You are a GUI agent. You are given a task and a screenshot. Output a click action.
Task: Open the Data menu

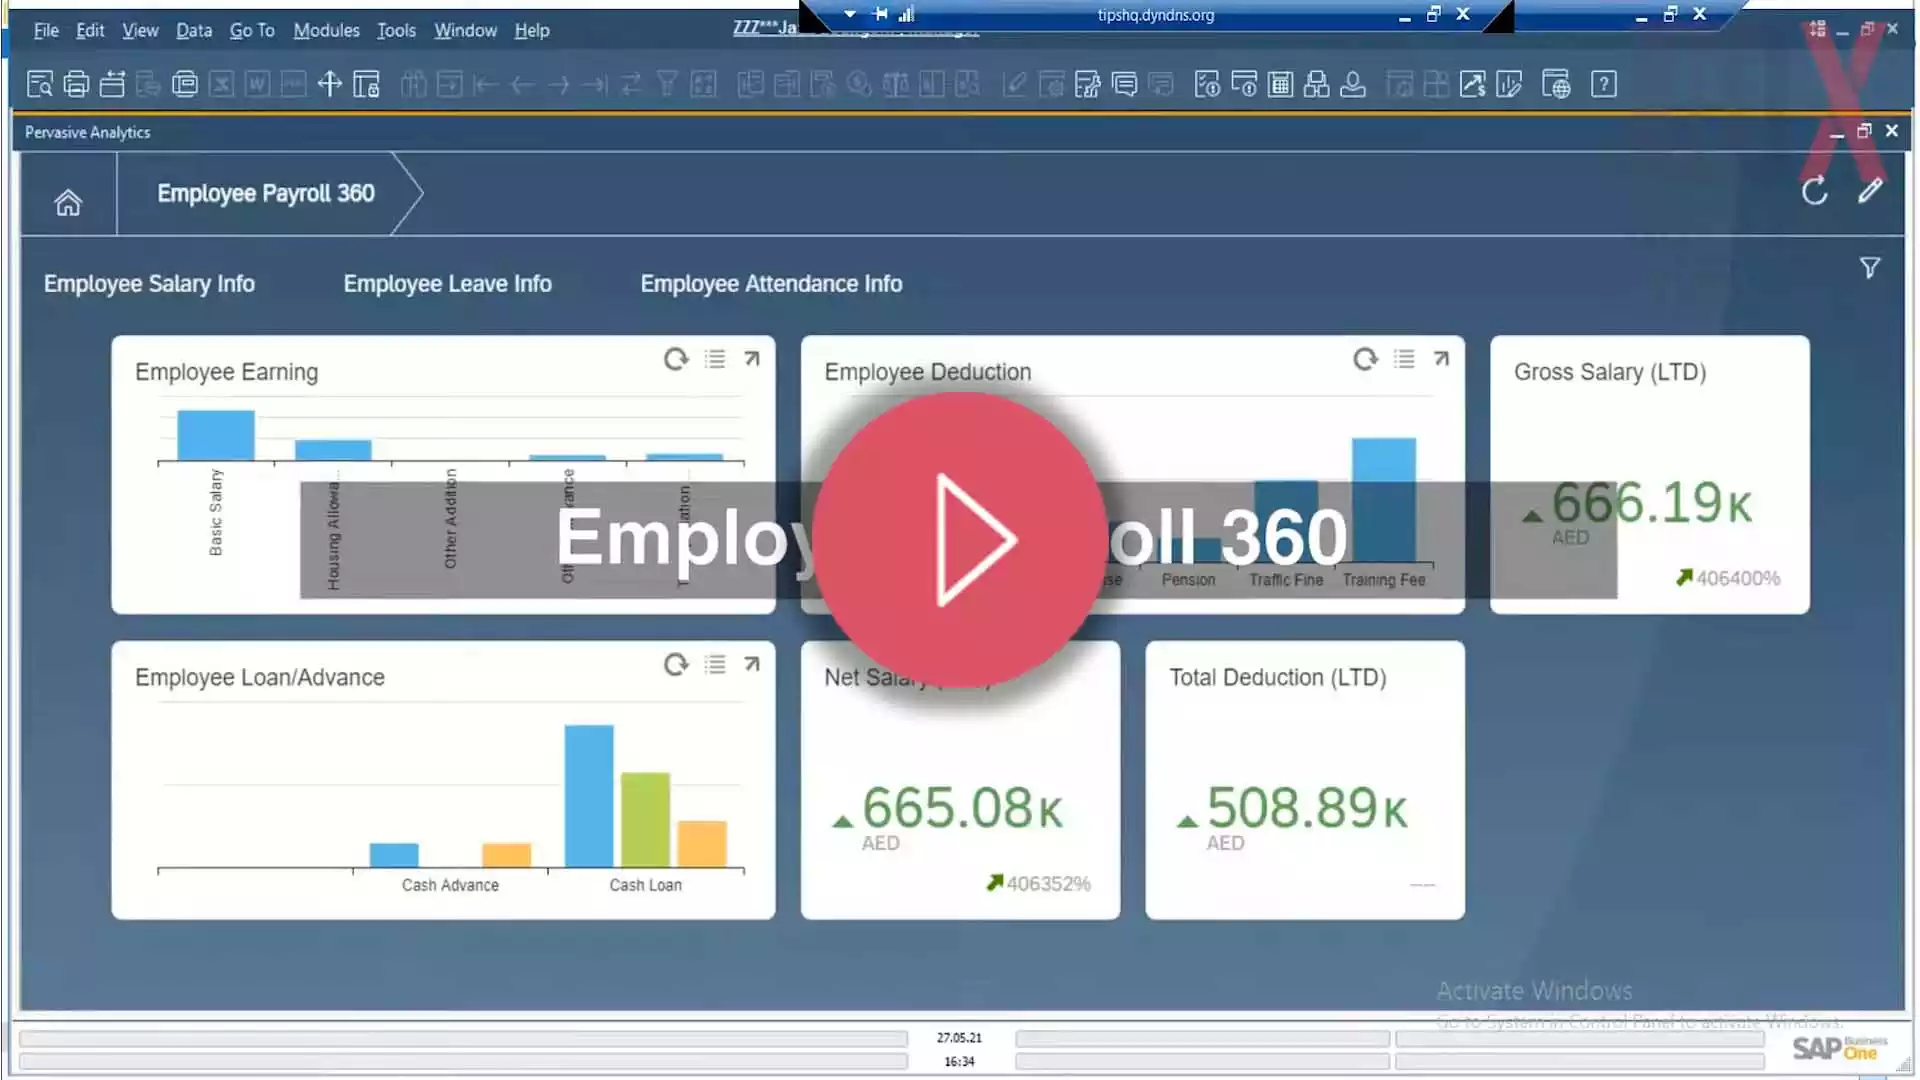tap(194, 30)
